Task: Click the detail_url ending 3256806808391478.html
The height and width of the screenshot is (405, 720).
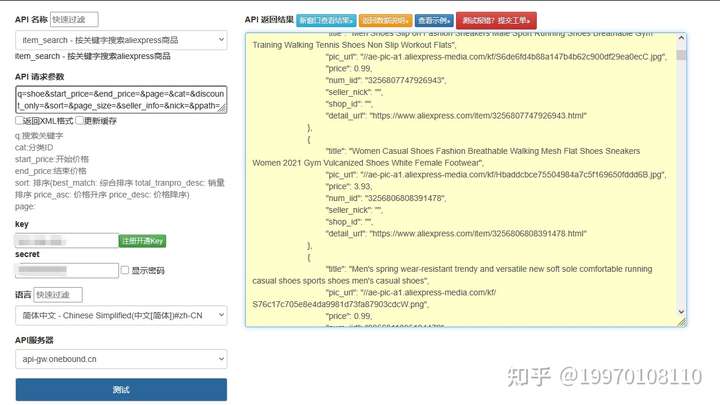Action: tap(456, 234)
